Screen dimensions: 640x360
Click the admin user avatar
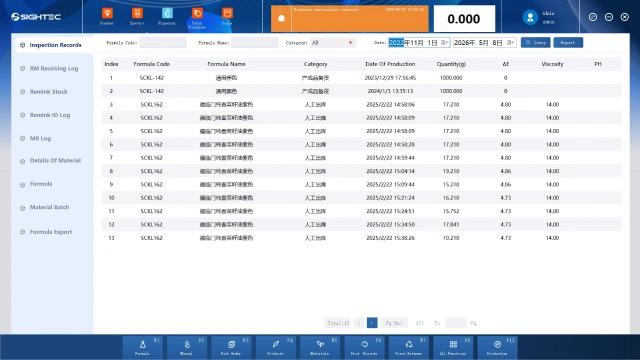530,17
